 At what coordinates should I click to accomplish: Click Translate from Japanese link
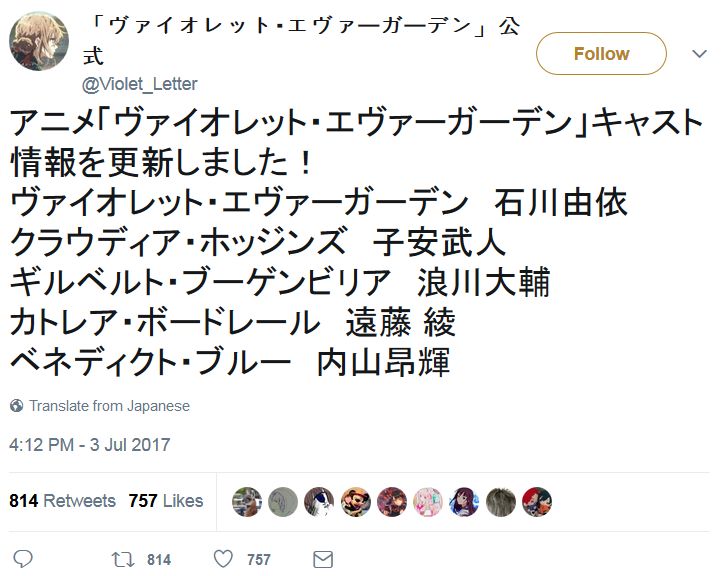coord(109,406)
